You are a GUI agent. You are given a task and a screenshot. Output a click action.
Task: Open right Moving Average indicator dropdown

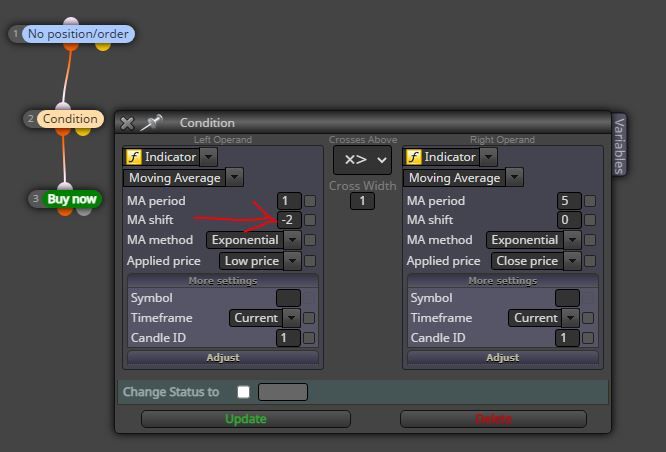(x=514, y=178)
